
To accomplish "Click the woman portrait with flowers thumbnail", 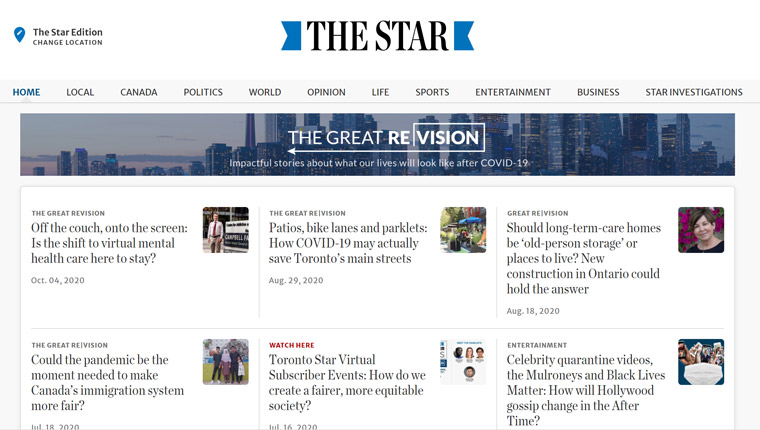I will click(701, 230).
